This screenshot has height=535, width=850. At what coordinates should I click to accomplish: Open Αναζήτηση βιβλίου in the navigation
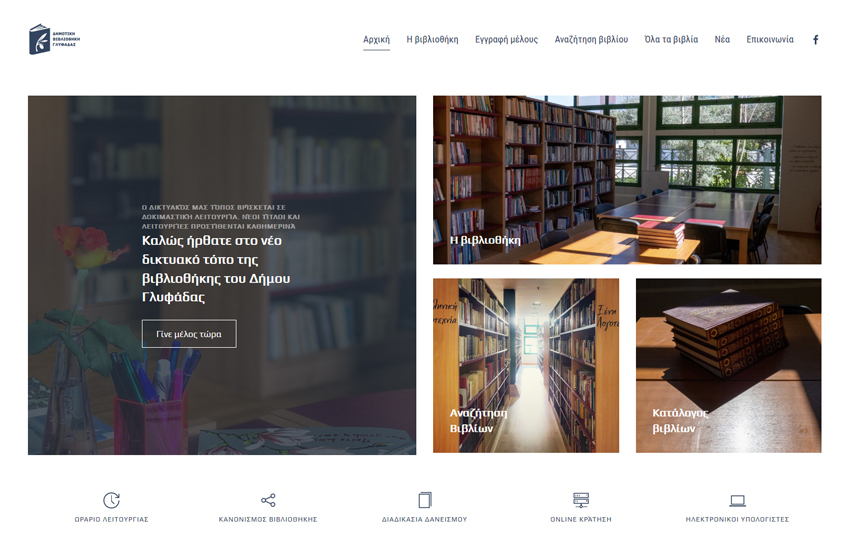[591, 40]
